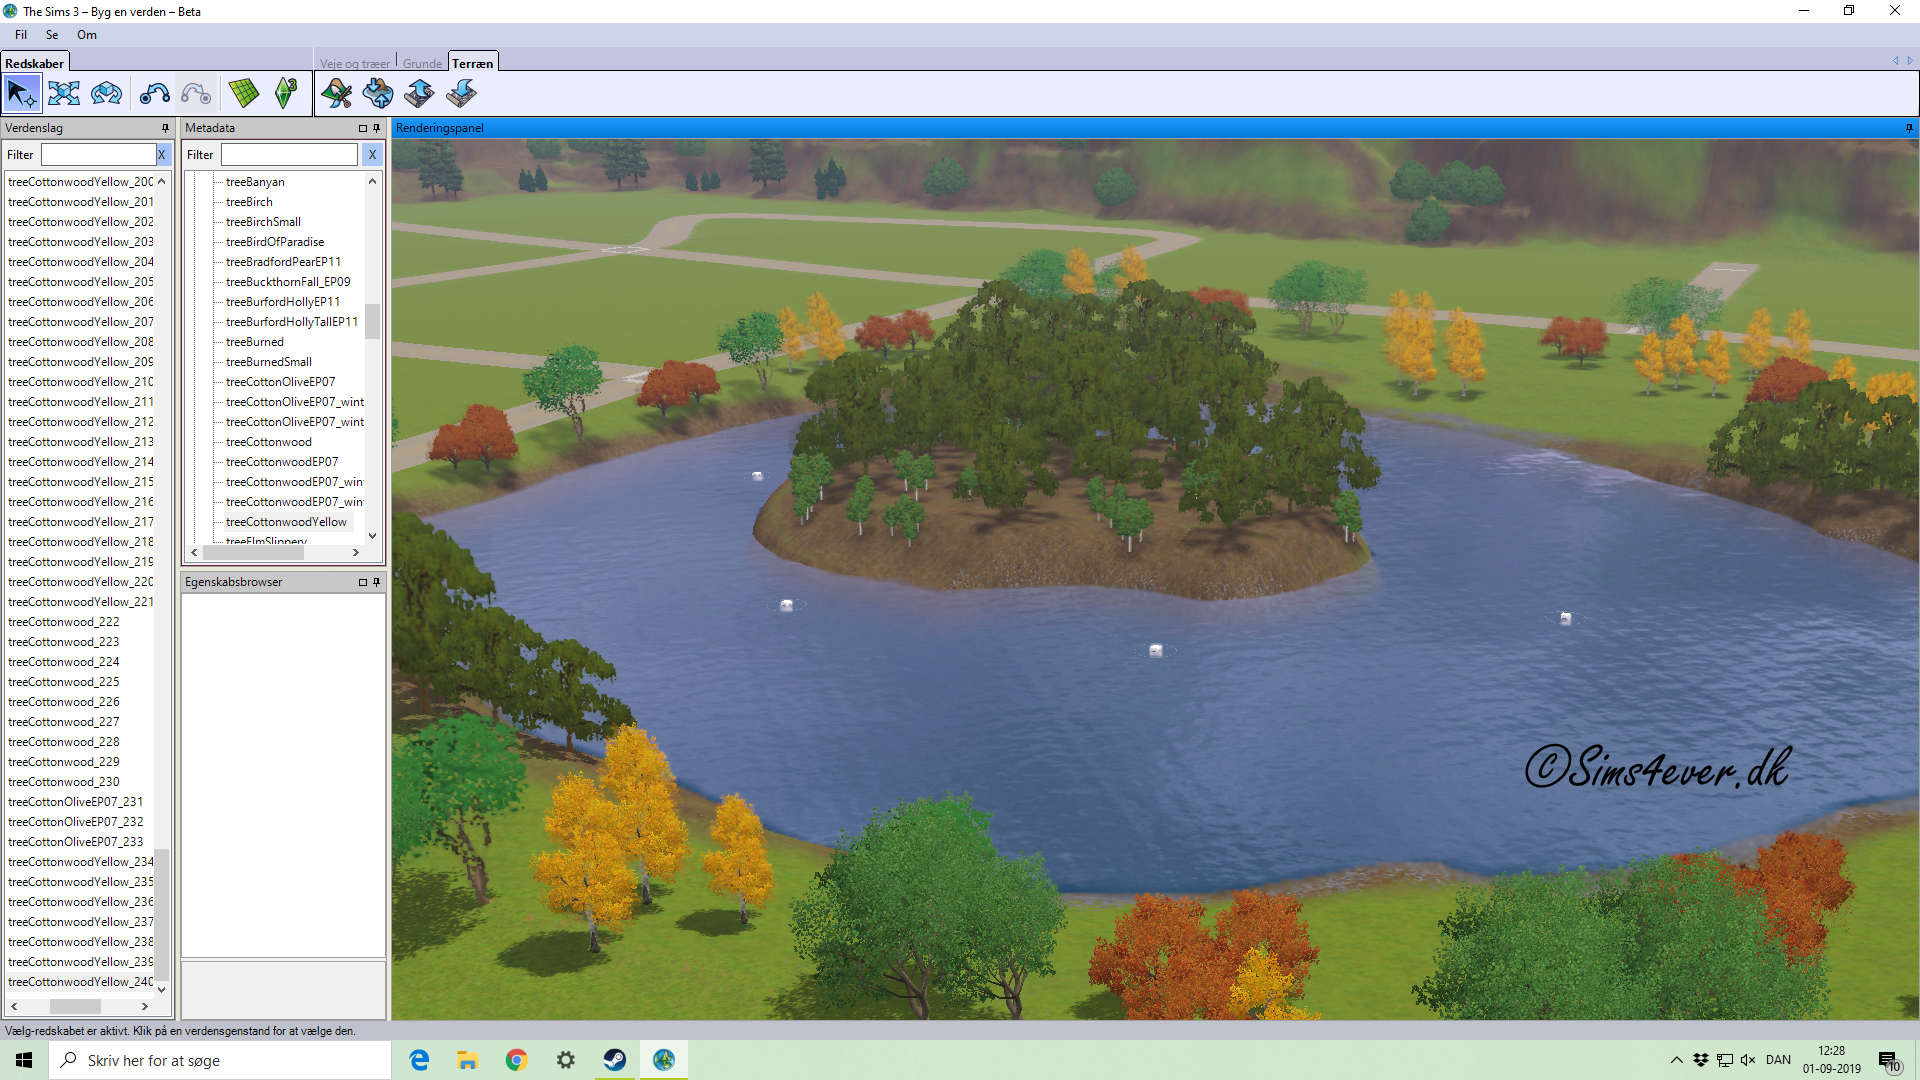
Task: Show hidden system tray icons
Action: pyautogui.click(x=1676, y=1060)
